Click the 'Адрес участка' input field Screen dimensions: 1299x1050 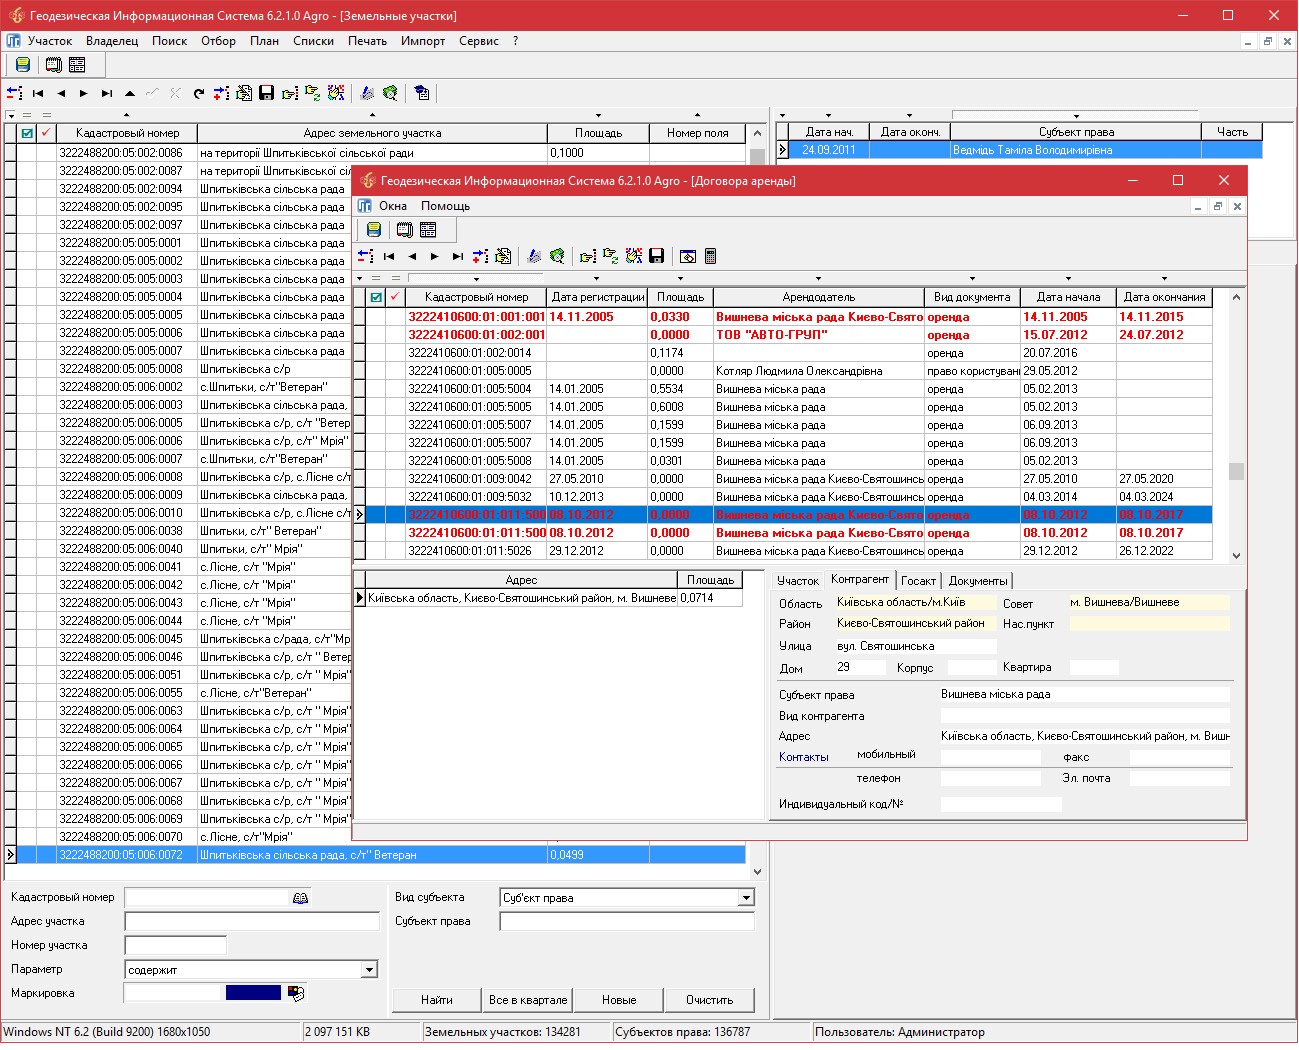point(252,922)
